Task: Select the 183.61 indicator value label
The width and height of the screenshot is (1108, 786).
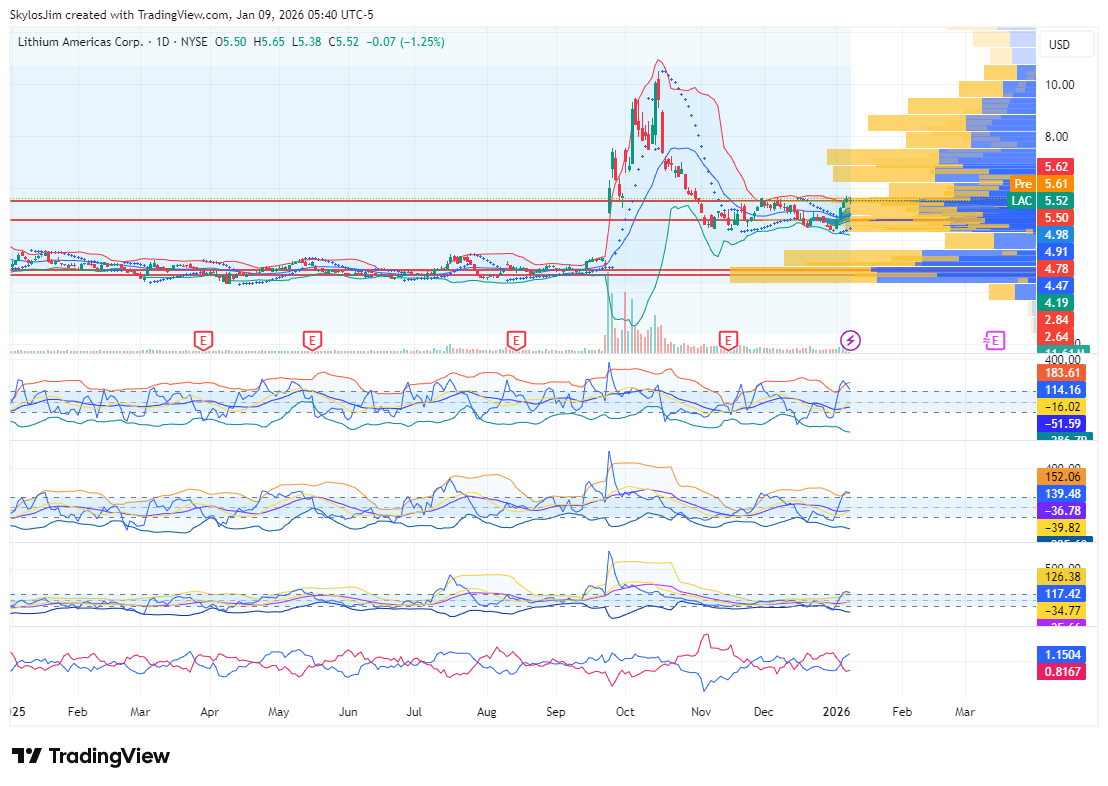Action: click(1063, 373)
